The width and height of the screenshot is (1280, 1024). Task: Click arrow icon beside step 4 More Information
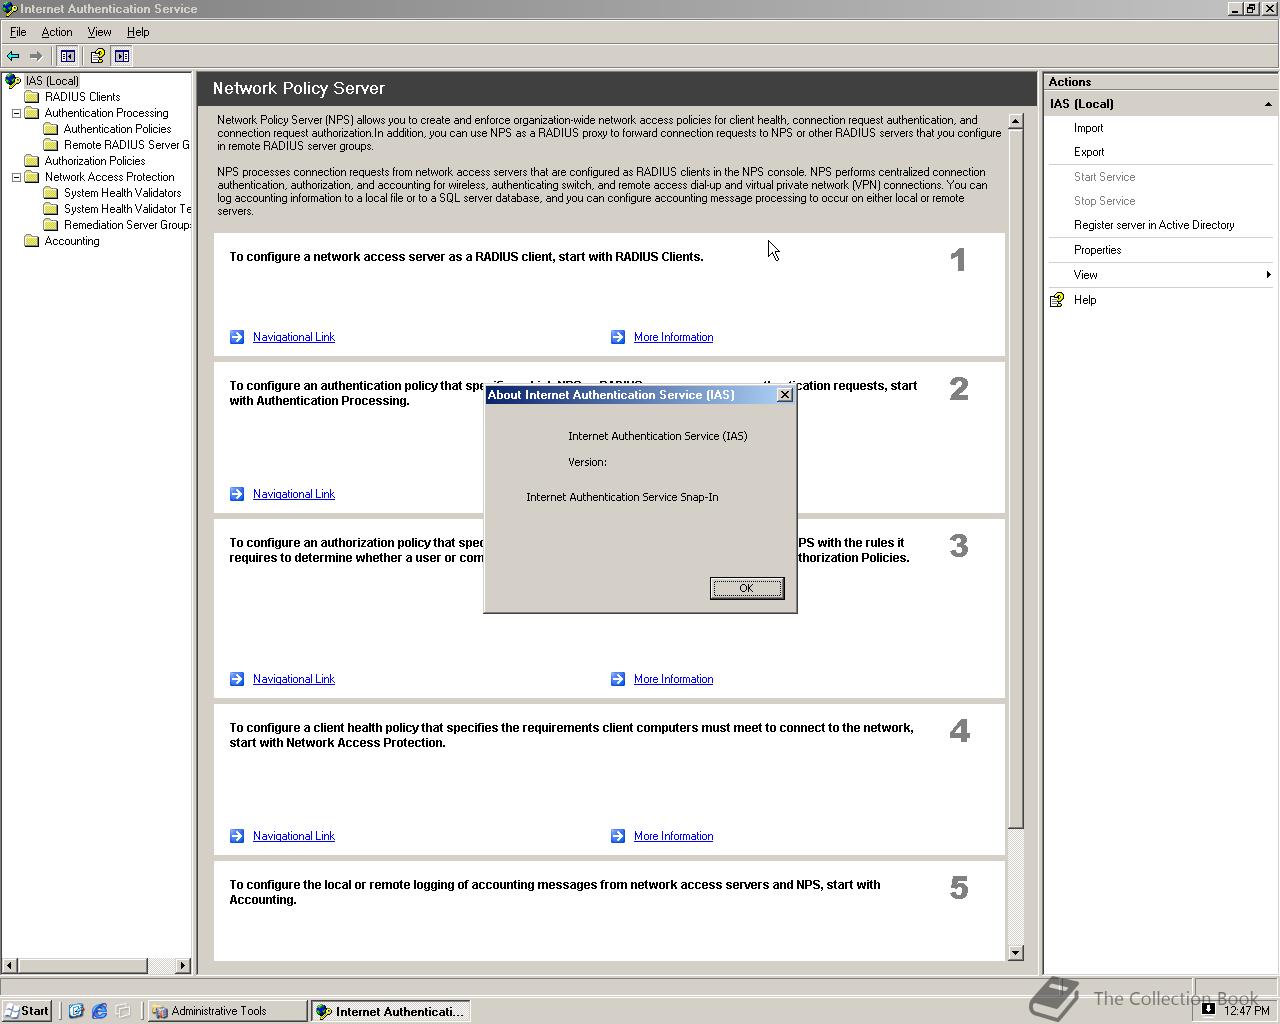(x=618, y=836)
